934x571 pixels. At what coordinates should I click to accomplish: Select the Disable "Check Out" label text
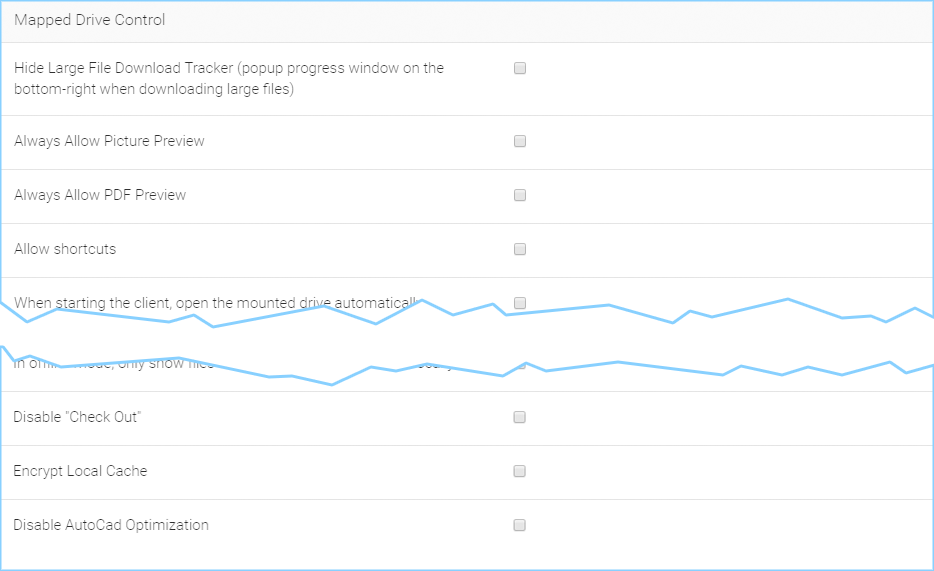pyautogui.click(x=77, y=417)
